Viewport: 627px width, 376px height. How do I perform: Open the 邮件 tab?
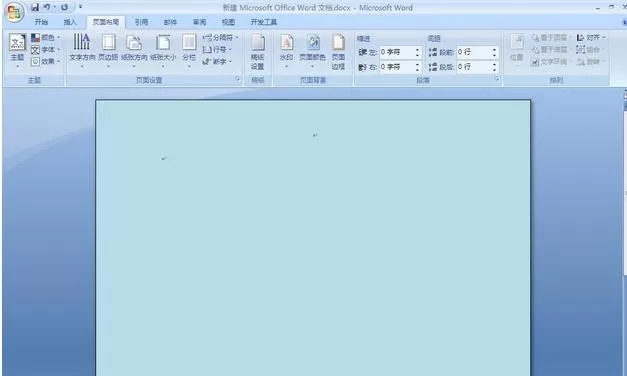(x=170, y=22)
